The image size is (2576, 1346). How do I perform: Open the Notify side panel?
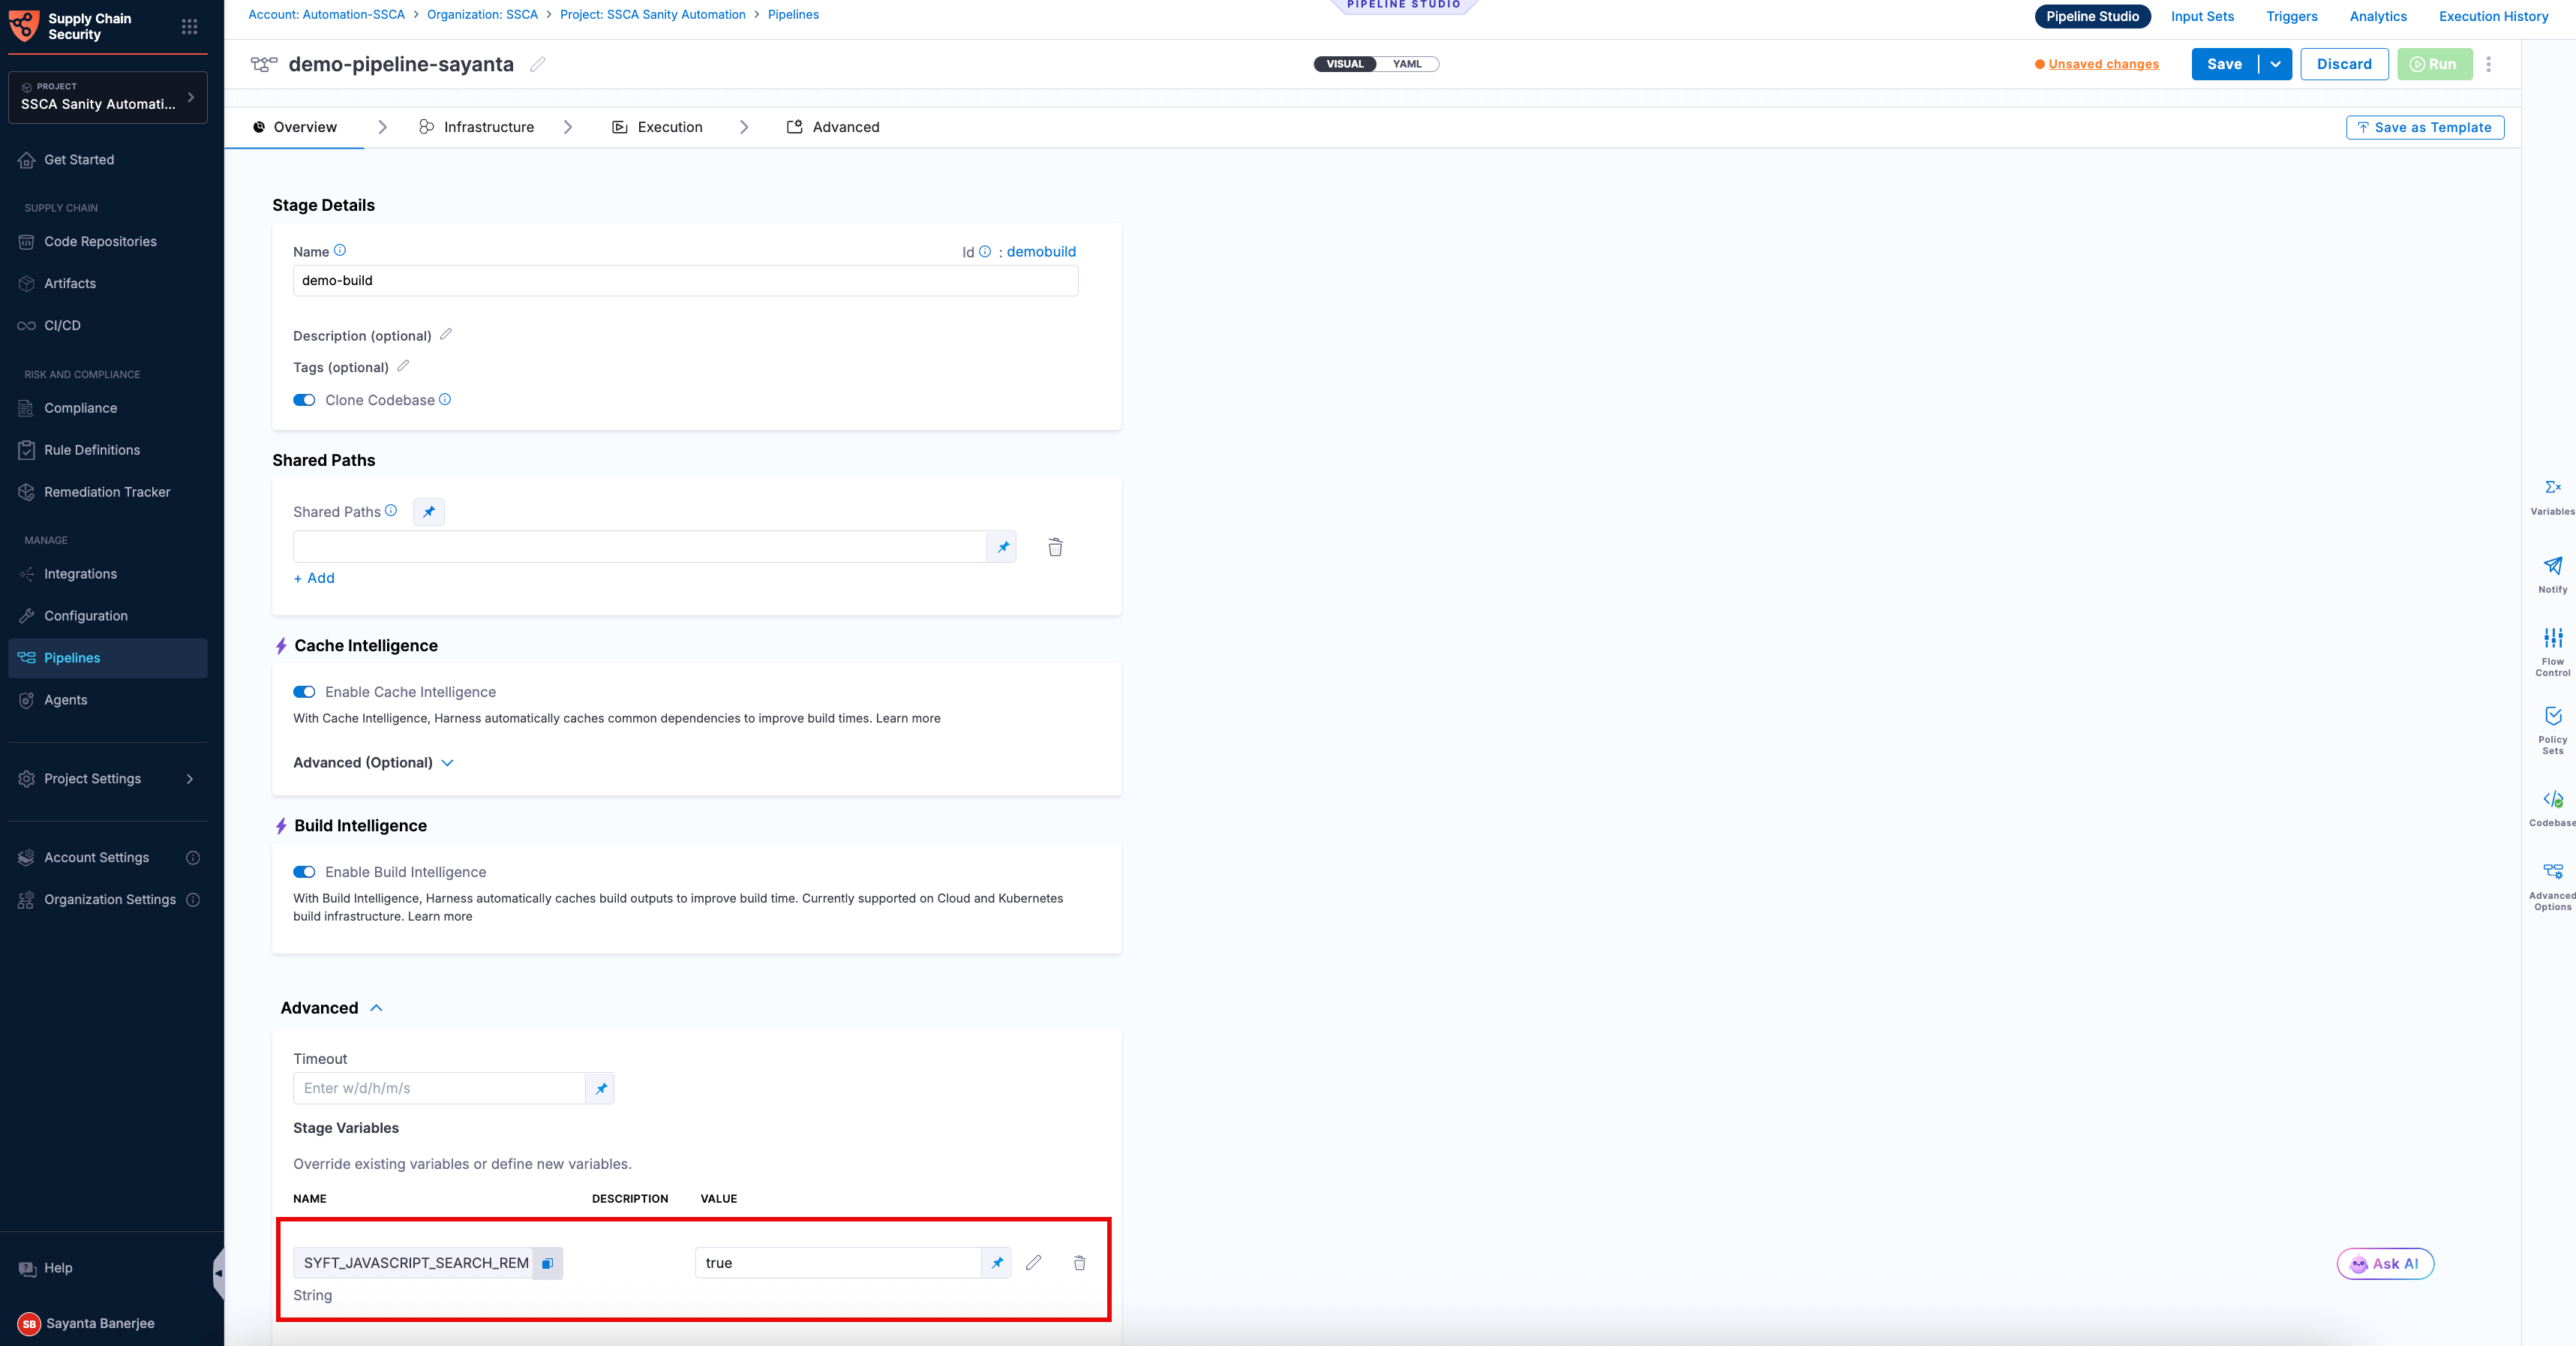coord(2553,575)
